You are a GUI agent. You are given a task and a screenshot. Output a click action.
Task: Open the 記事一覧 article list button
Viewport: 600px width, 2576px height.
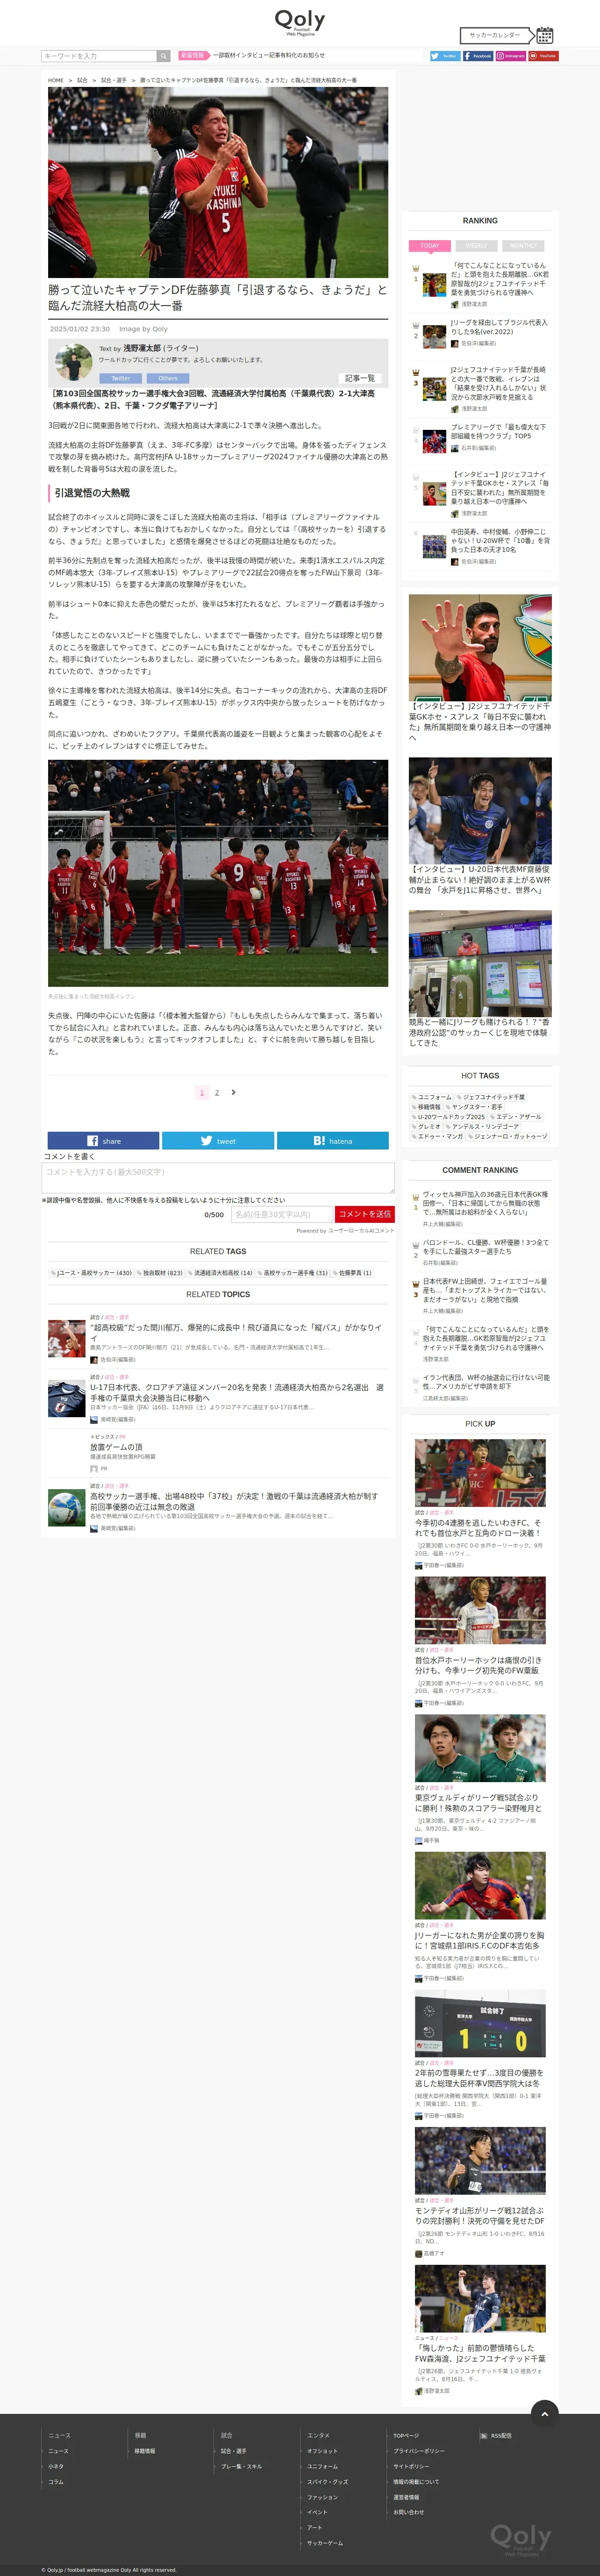pyautogui.click(x=360, y=378)
